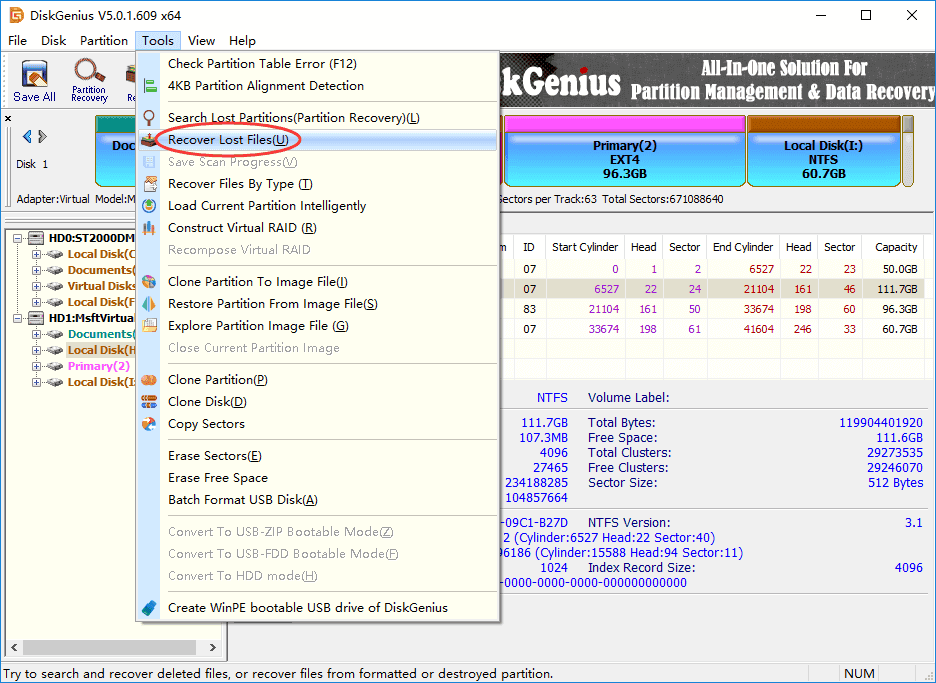Open the Help menu
Screen dimensions: 936x683
click(x=242, y=41)
